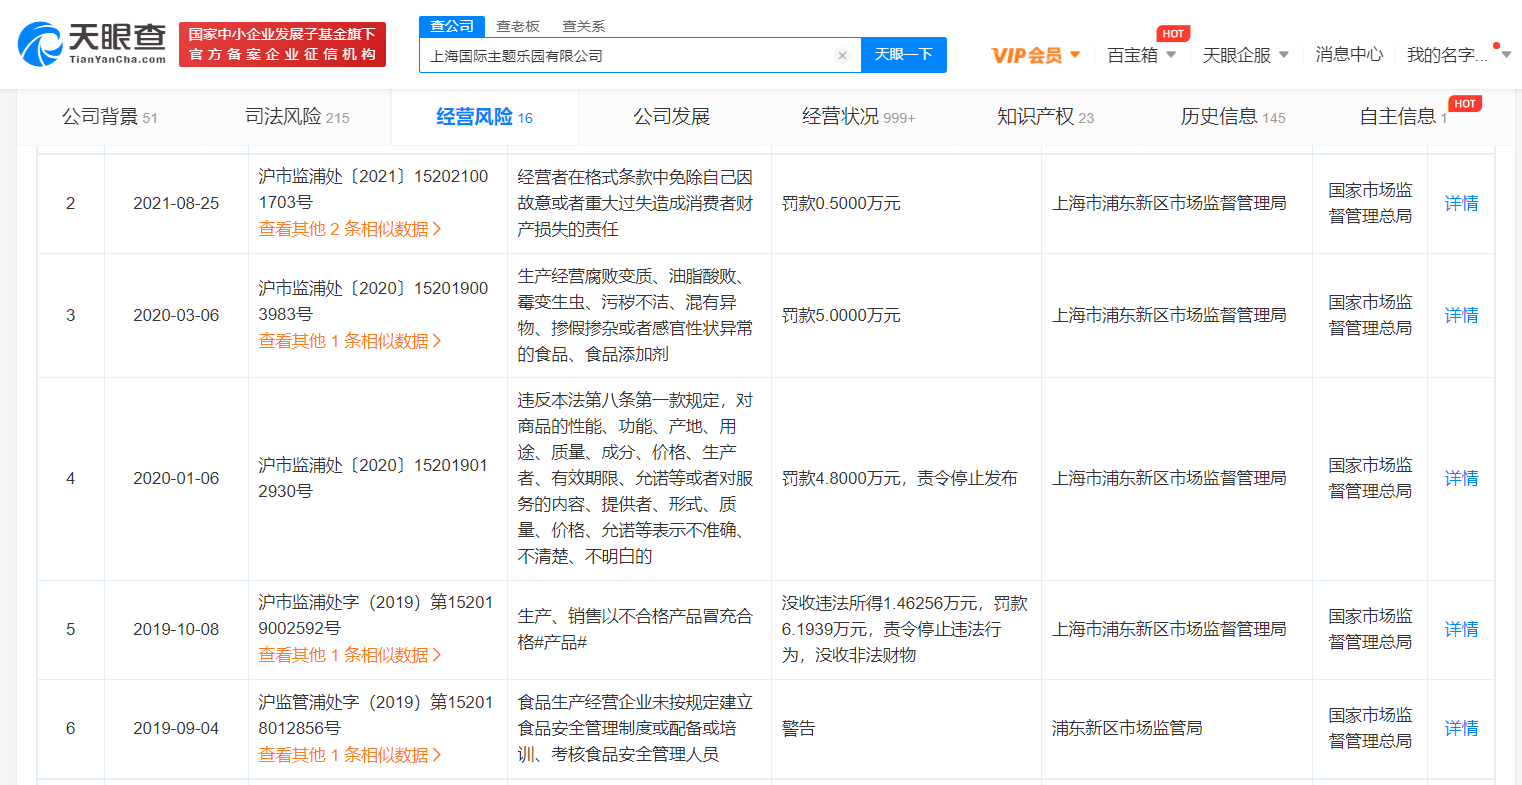The height and width of the screenshot is (785, 1522).
Task: Click the HOT badge above 百宝箱
Action: pyautogui.click(x=1173, y=34)
